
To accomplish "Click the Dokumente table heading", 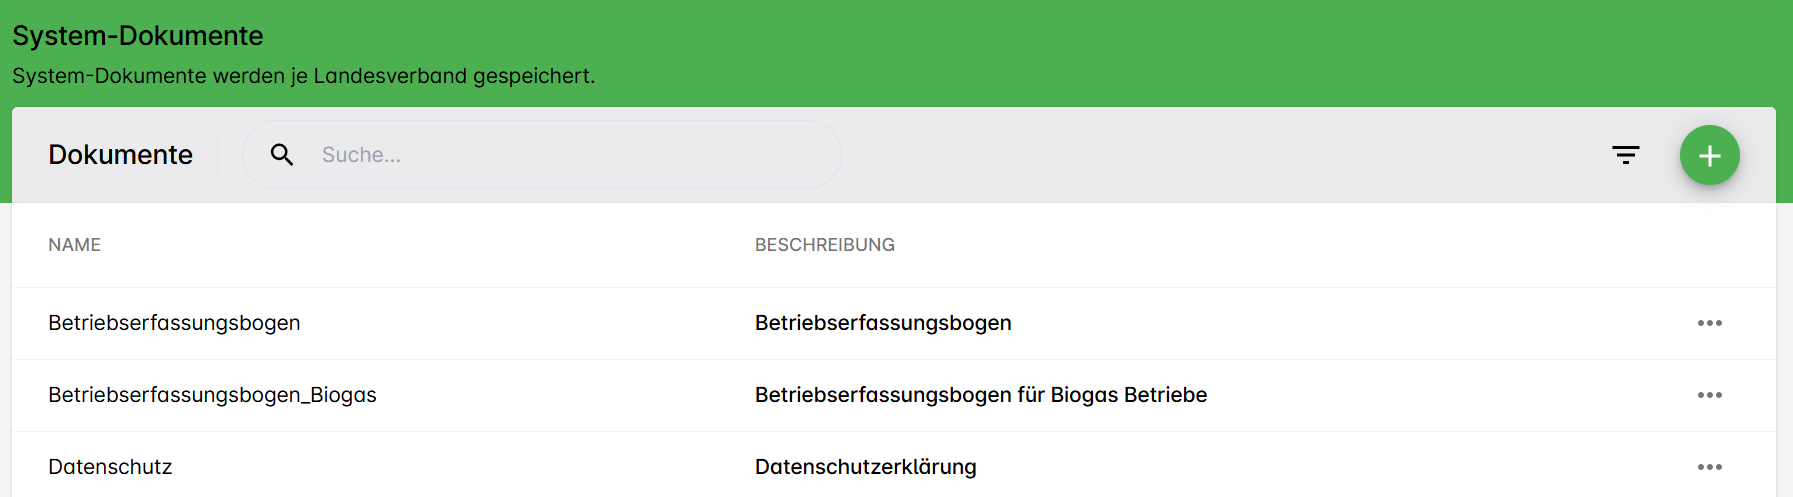I will pyautogui.click(x=120, y=155).
